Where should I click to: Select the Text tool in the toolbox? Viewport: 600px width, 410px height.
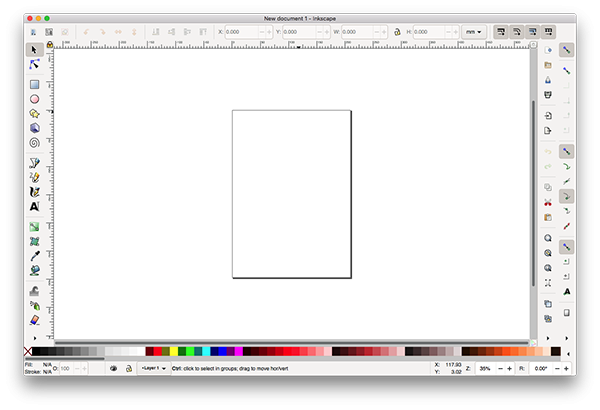34,207
